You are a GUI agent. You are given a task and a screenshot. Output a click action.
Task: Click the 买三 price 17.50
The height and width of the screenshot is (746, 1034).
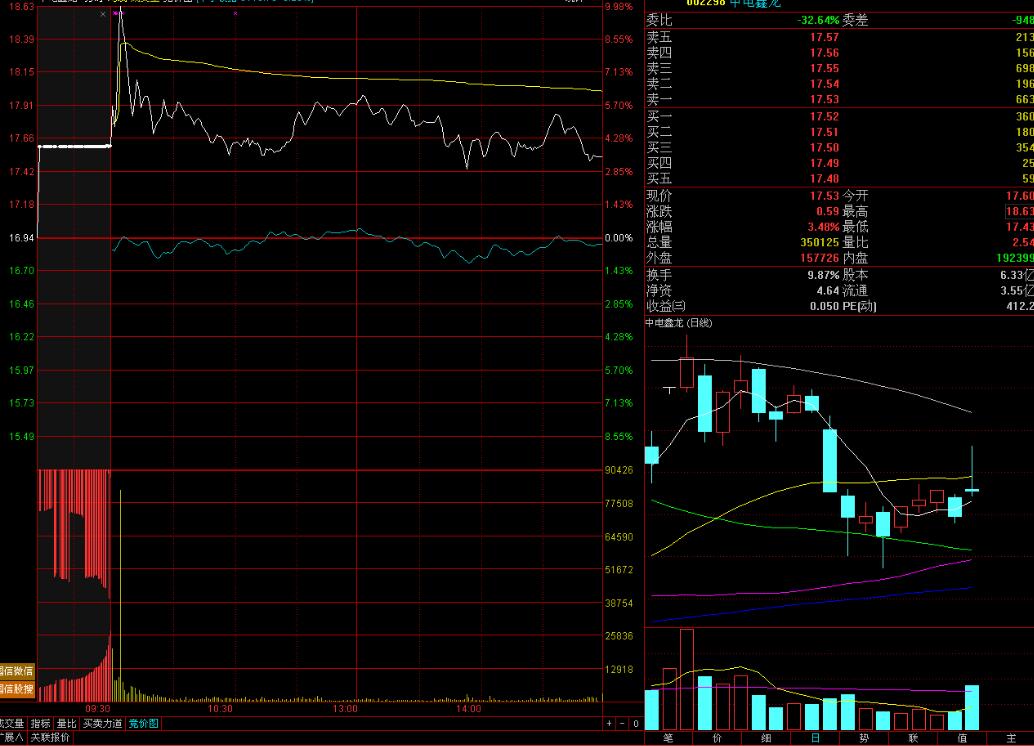coord(824,148)
